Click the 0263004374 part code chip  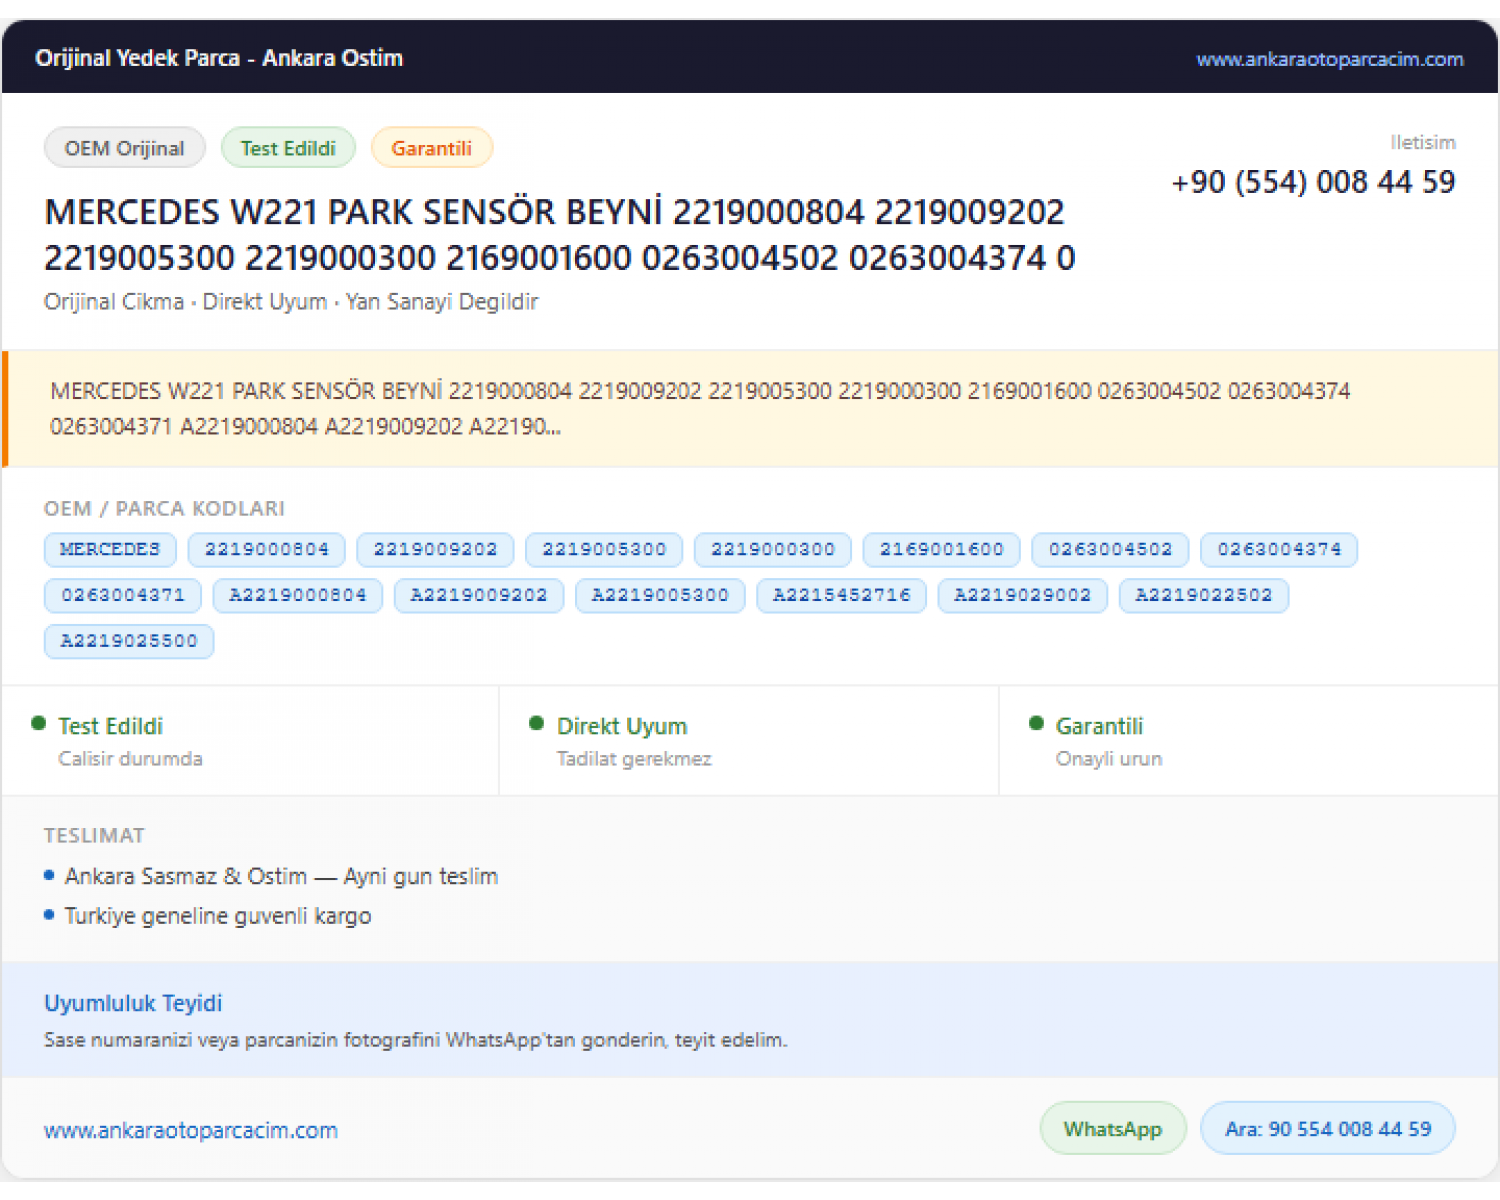point(1280,549)
